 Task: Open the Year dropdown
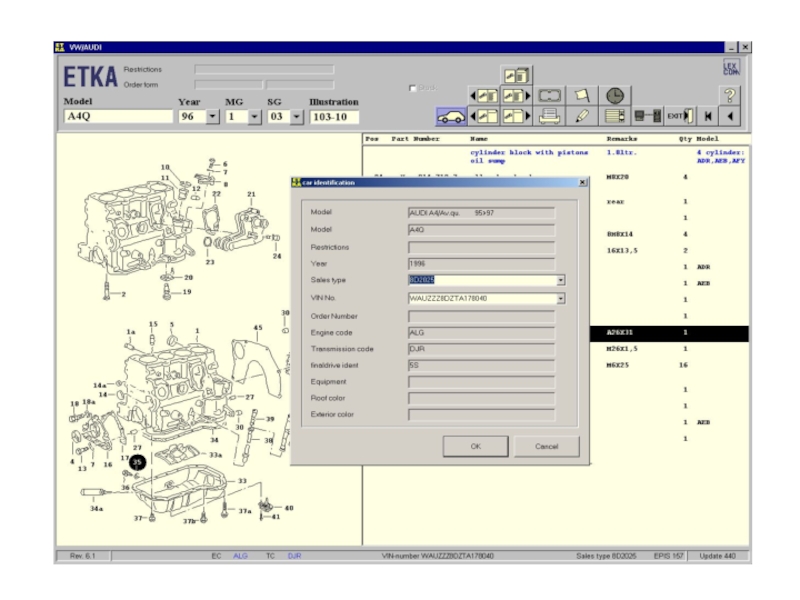[213, 117]
